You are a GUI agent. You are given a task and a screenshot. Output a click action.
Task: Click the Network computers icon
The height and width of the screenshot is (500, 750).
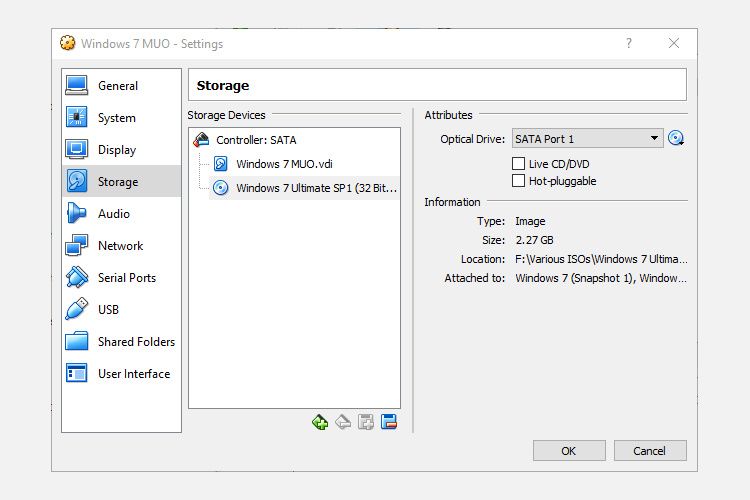pos(77,245)
